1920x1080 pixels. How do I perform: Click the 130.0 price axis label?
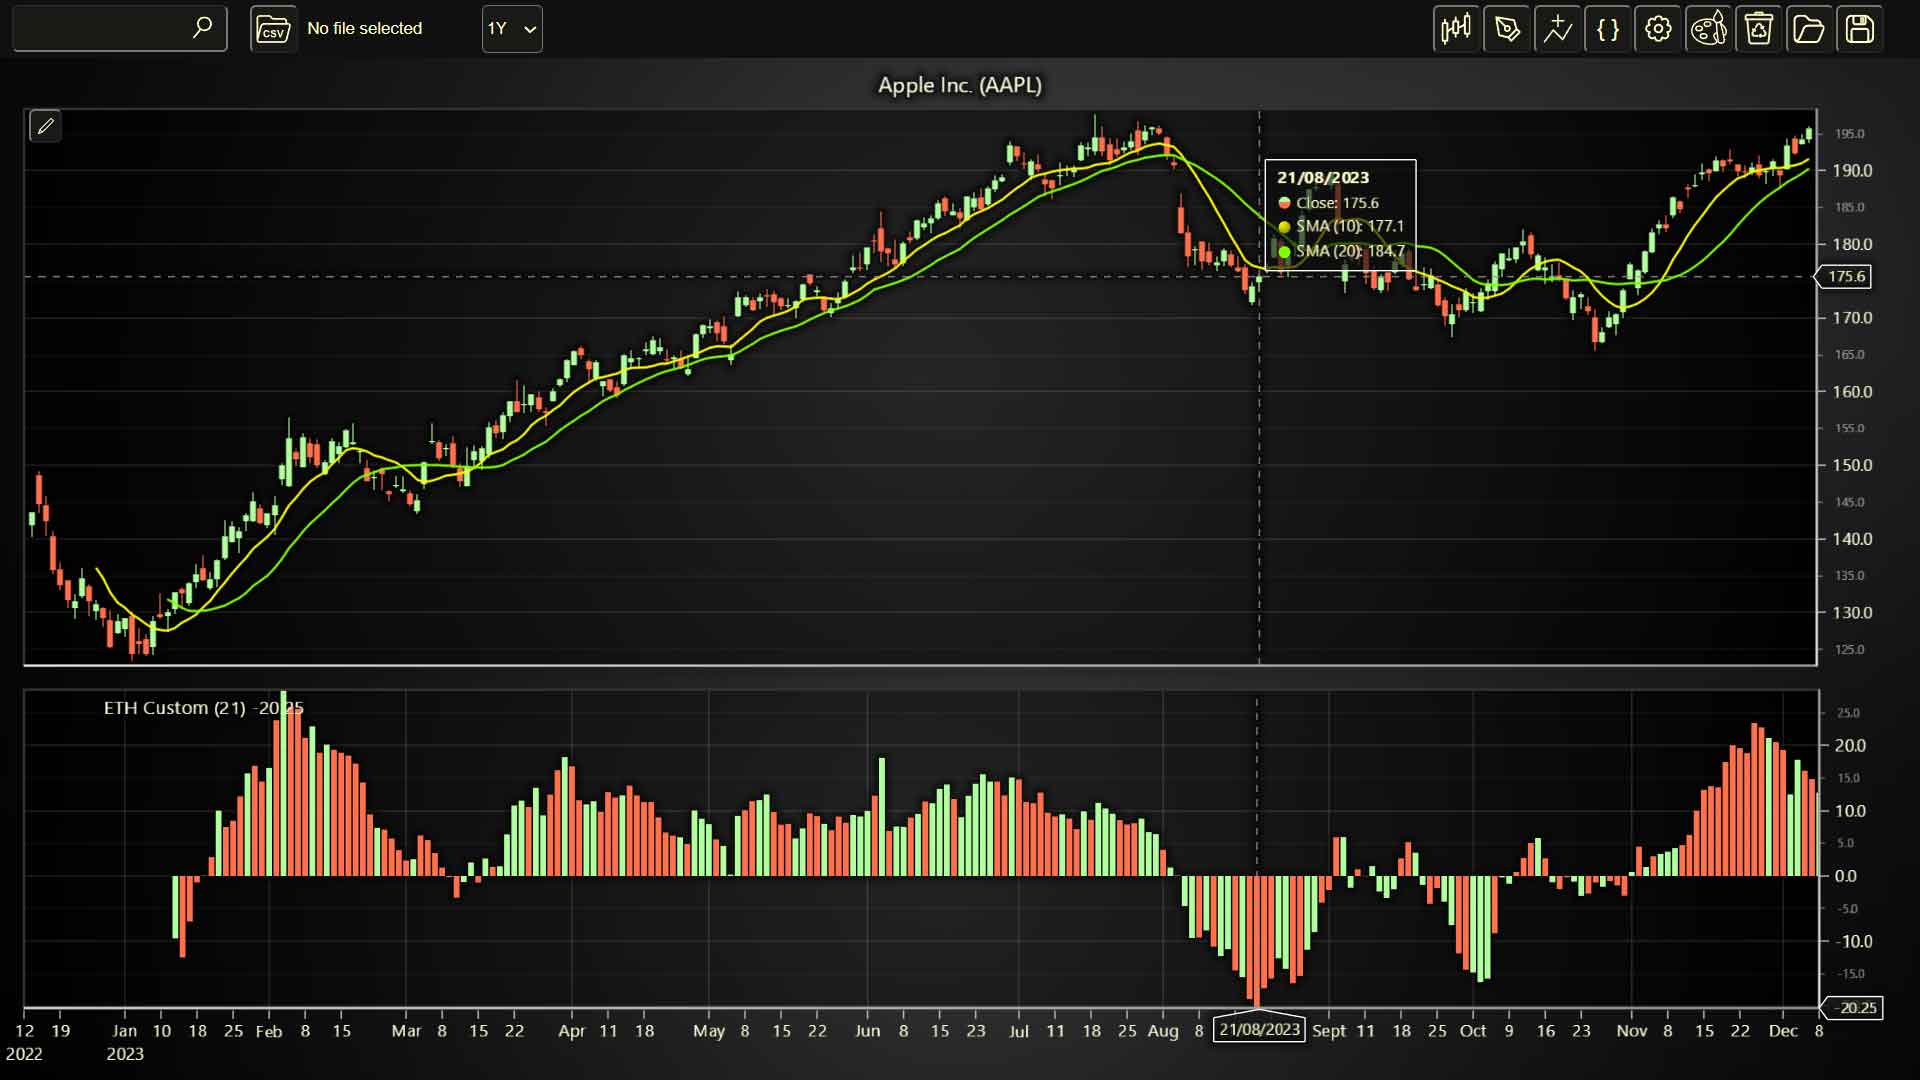pyautogui.click(x=1852, y=613)
